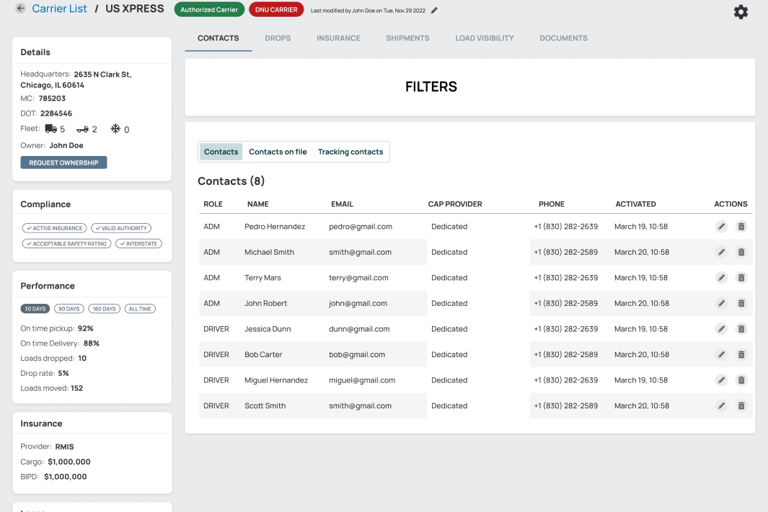Viewport: 768px width, 512px height.
Task: Open the DOCUMENTS tab
Action: click(x=563, y=38)
